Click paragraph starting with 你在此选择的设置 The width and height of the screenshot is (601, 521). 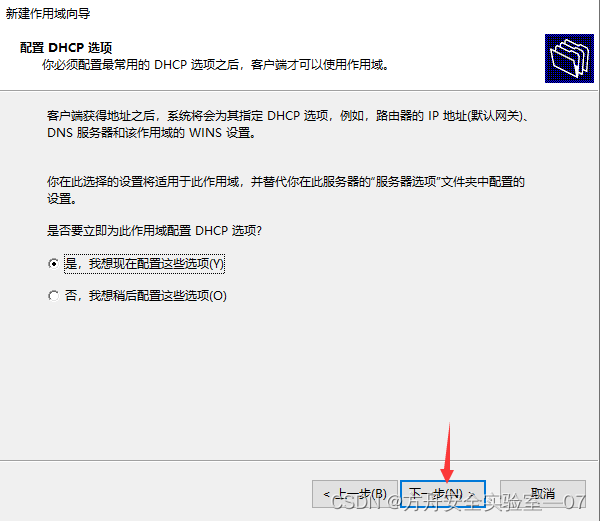pos(286,190)
